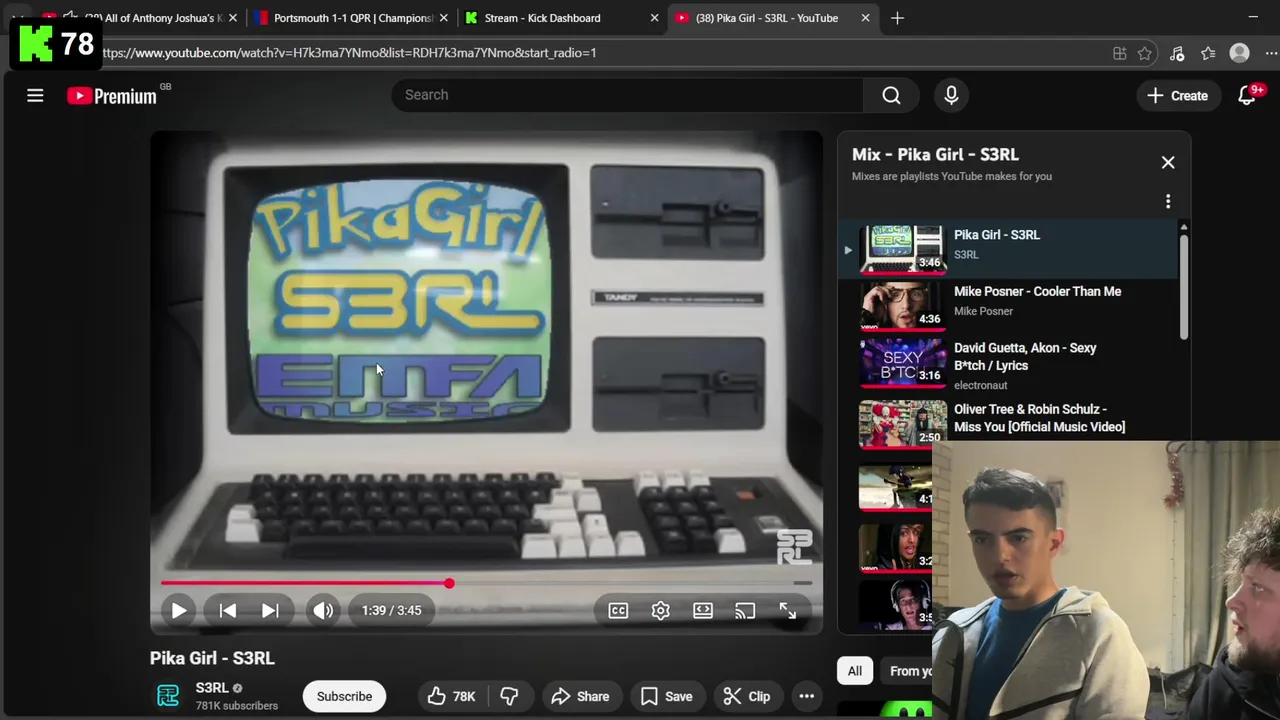Share the Pika Girl video
Image resolution: width=1280 pixels, height=720 pixels.
click(x=580, y=696)
